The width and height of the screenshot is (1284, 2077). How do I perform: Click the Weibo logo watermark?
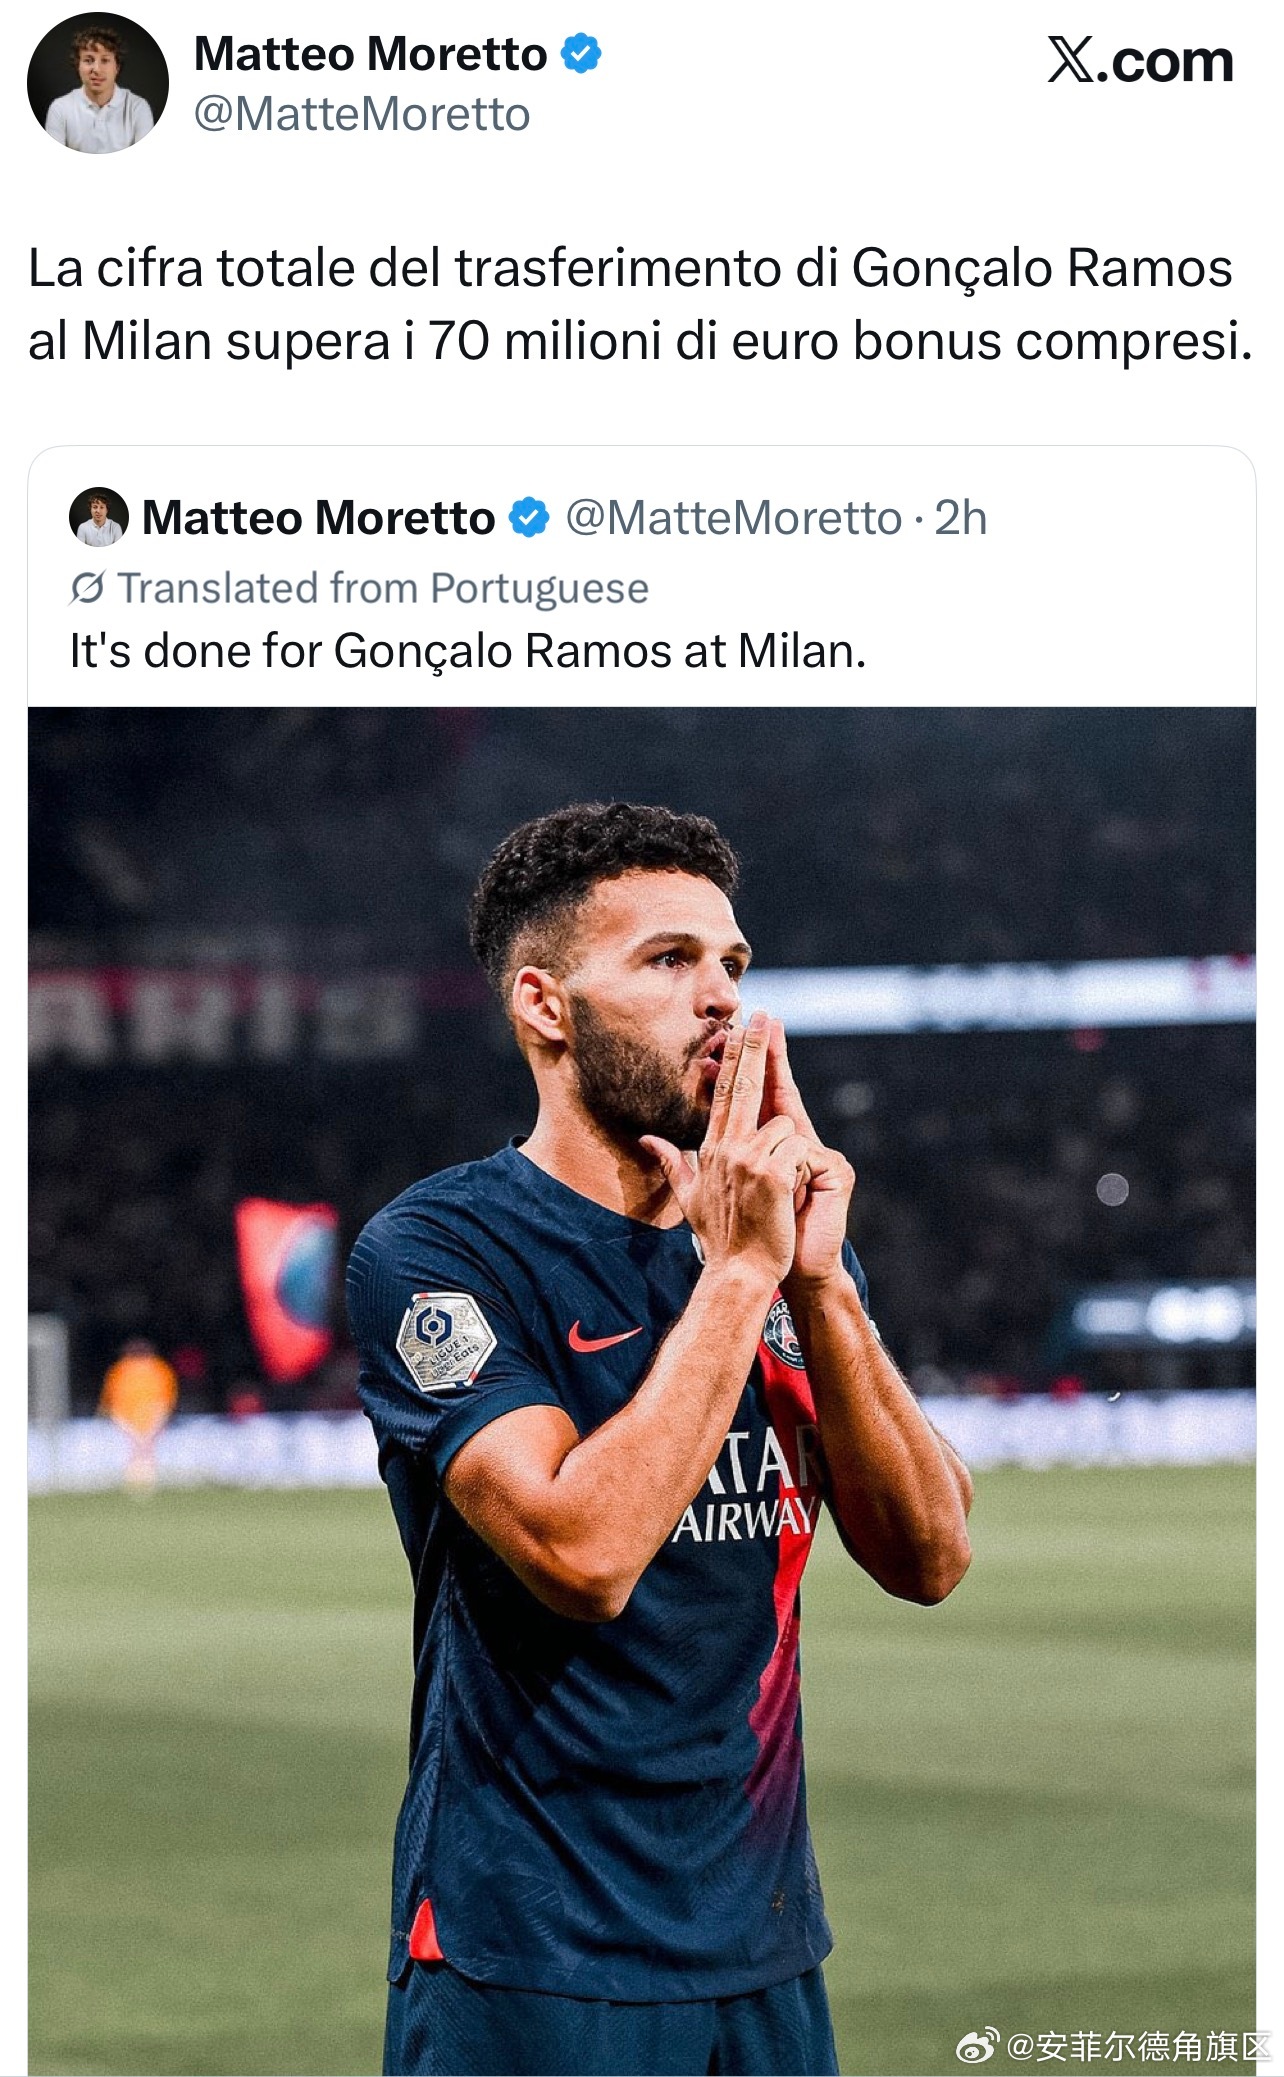tap(977, 2045)
